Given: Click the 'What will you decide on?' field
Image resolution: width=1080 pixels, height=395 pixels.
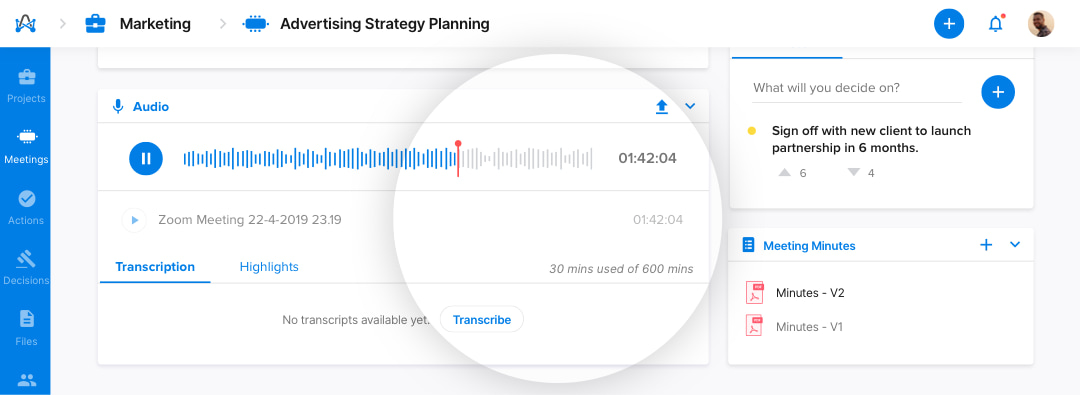Looking at the screenshot, I should coord(856,88).
